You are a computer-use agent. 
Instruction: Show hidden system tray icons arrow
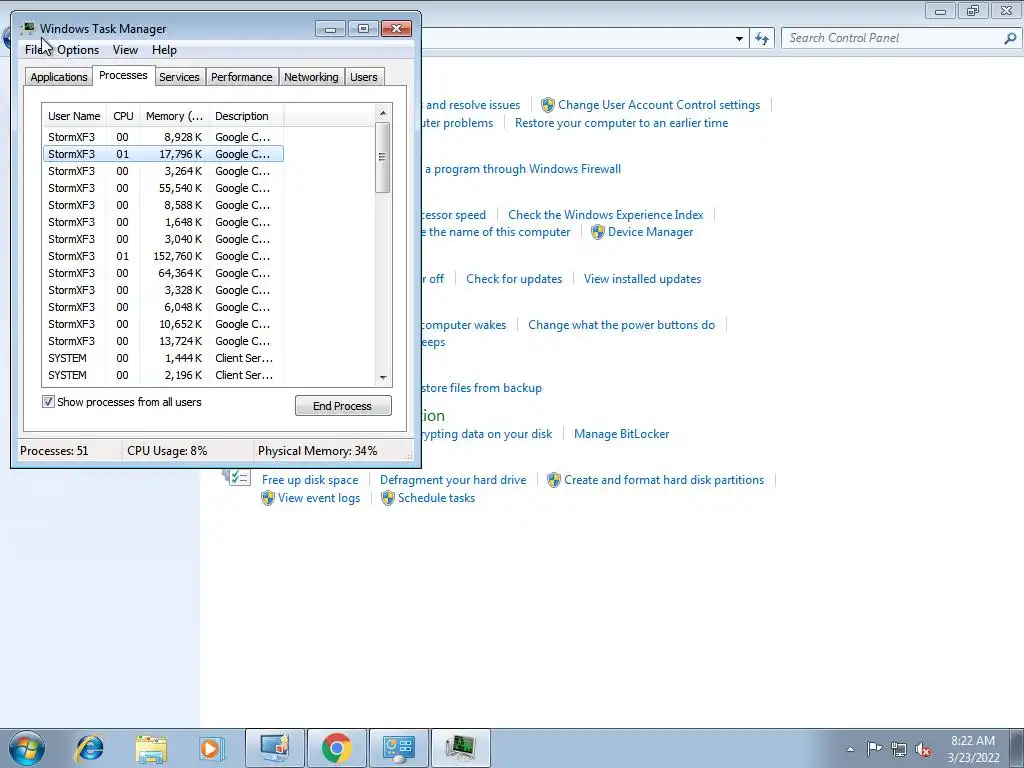pos(850,749)
